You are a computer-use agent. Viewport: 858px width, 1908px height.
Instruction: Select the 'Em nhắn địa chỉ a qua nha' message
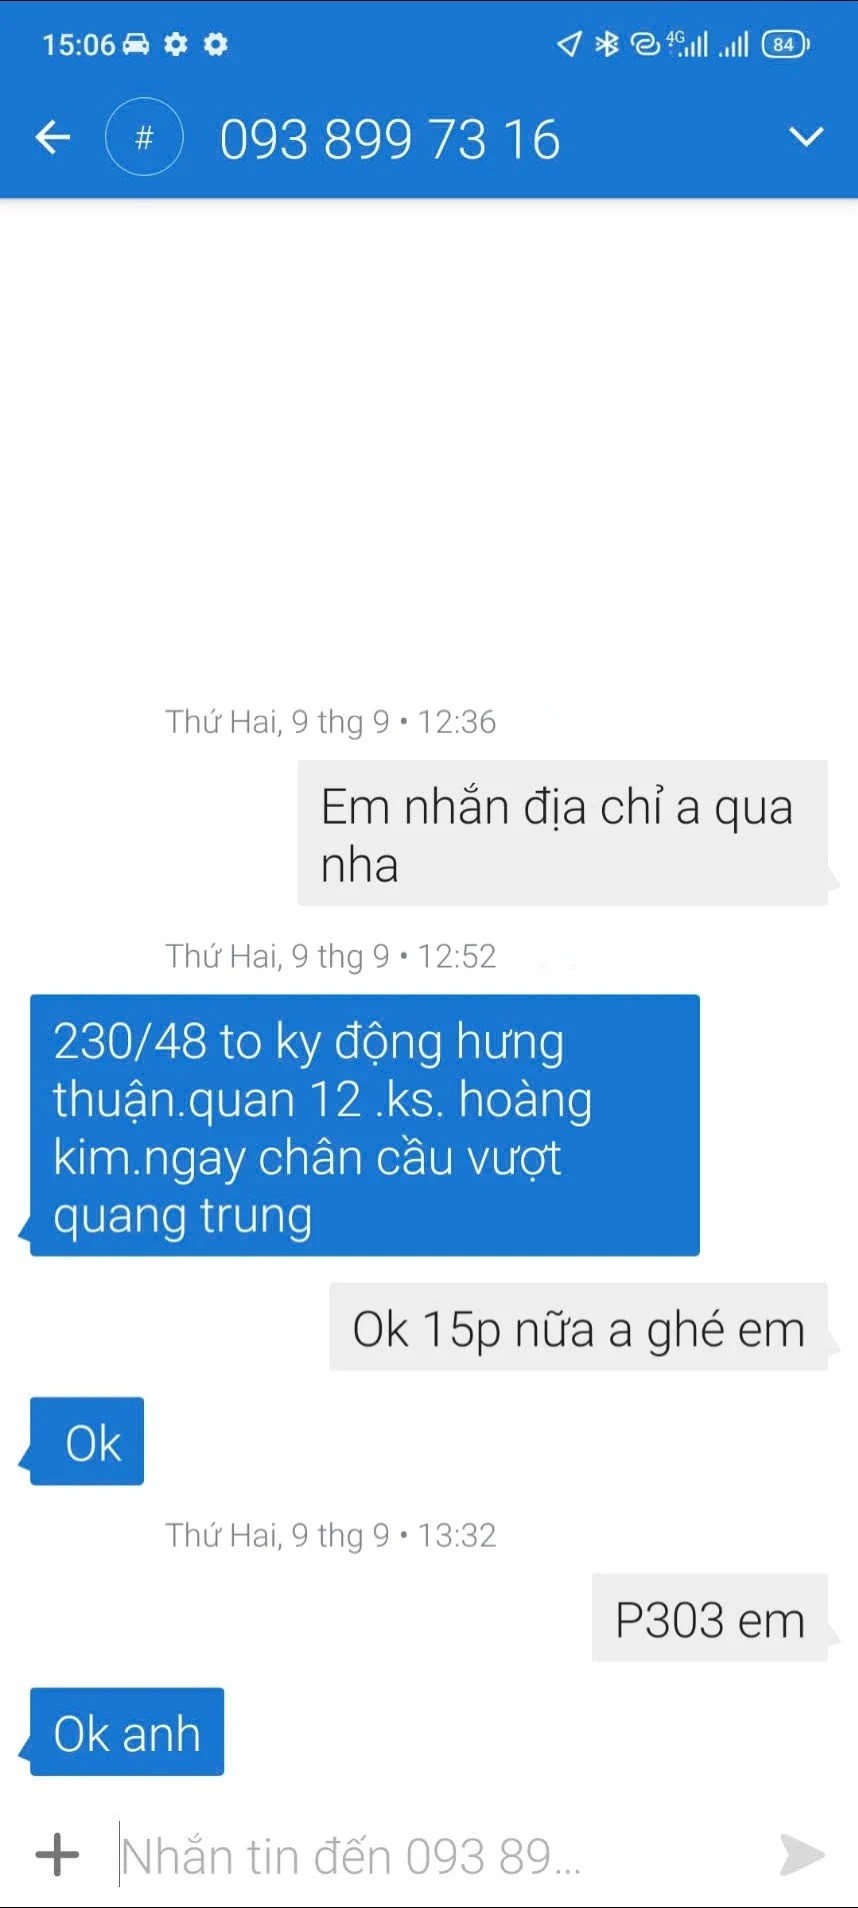tap(562, 833)
